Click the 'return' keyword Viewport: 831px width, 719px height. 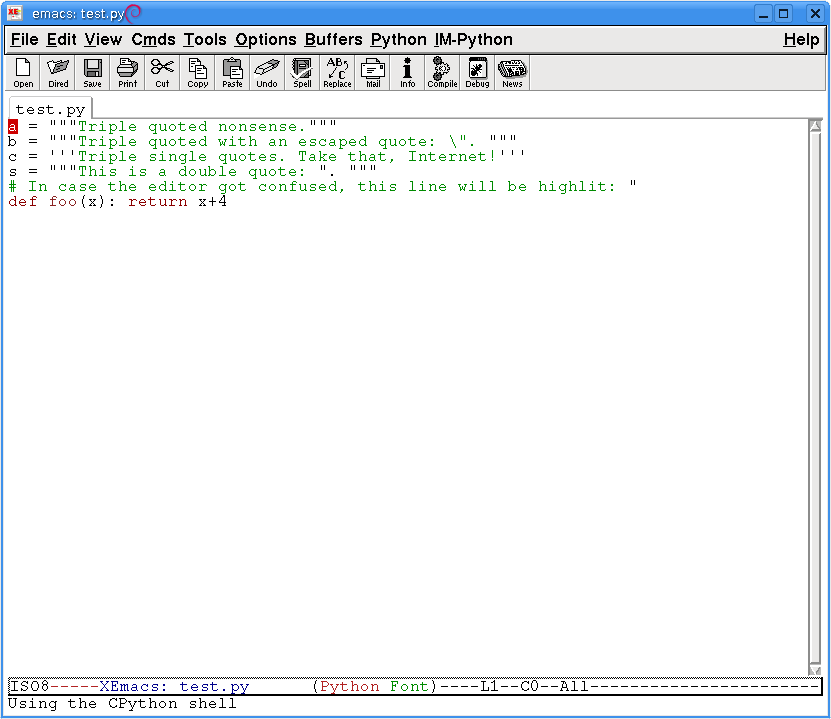(157, 201)
